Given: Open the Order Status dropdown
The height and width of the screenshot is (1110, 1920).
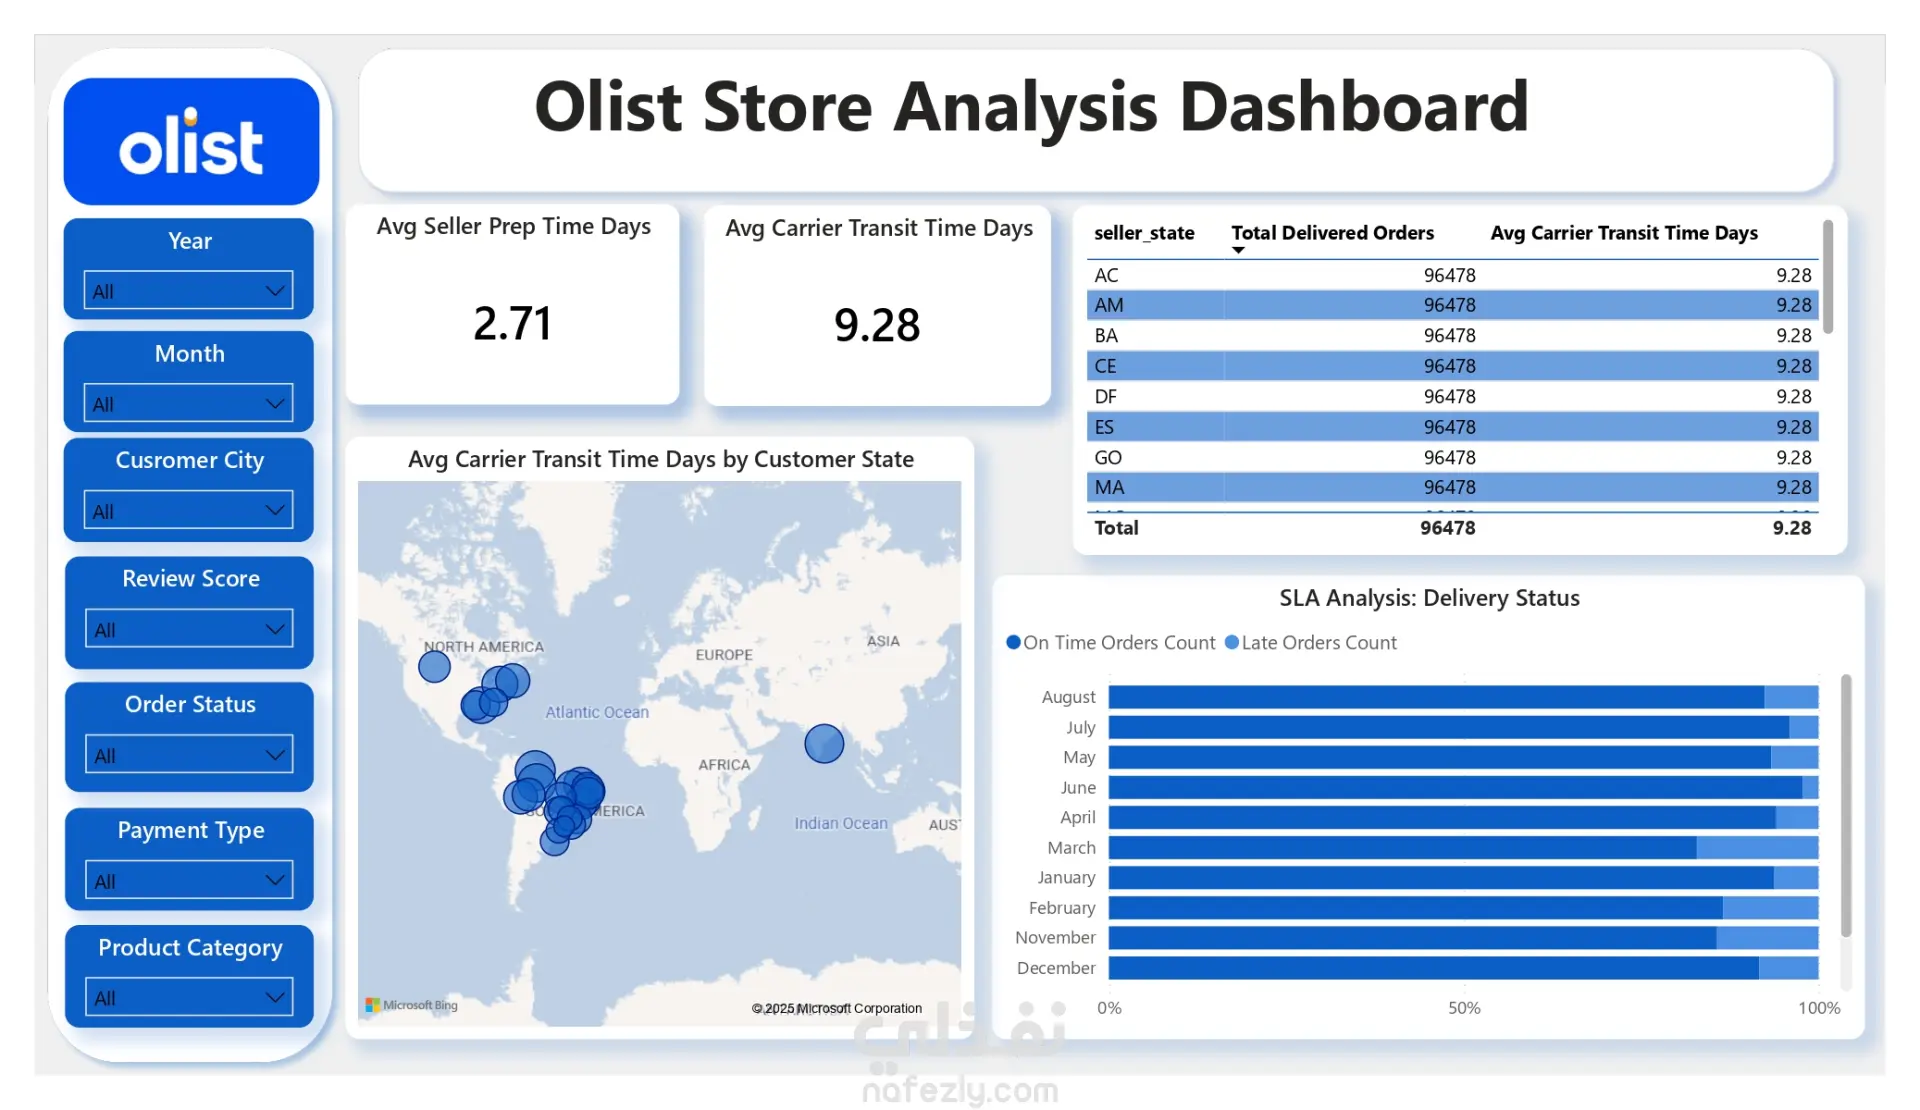Looking at the screenshot, I should click(x=188, y=756).
